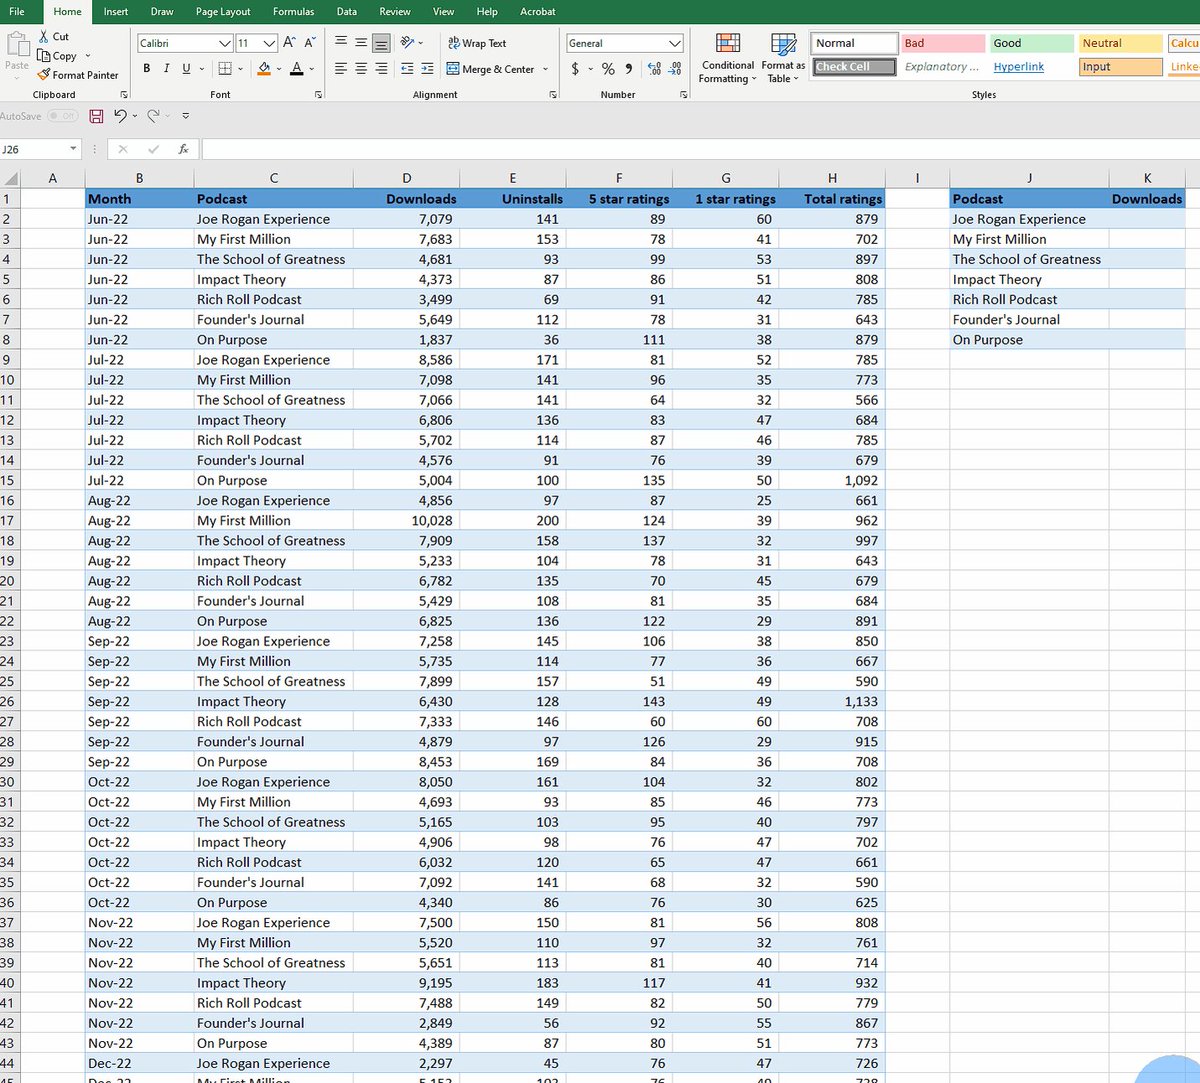The height and width of the screenshot is (1083, 1200).
Task: Expand the underline style arrow
Action: (x=201, y=68)
